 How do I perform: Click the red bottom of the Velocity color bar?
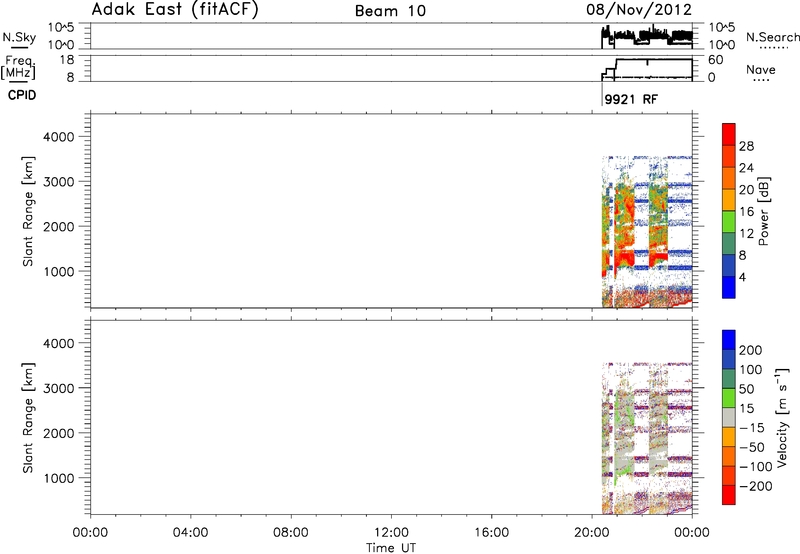point(729,495)
